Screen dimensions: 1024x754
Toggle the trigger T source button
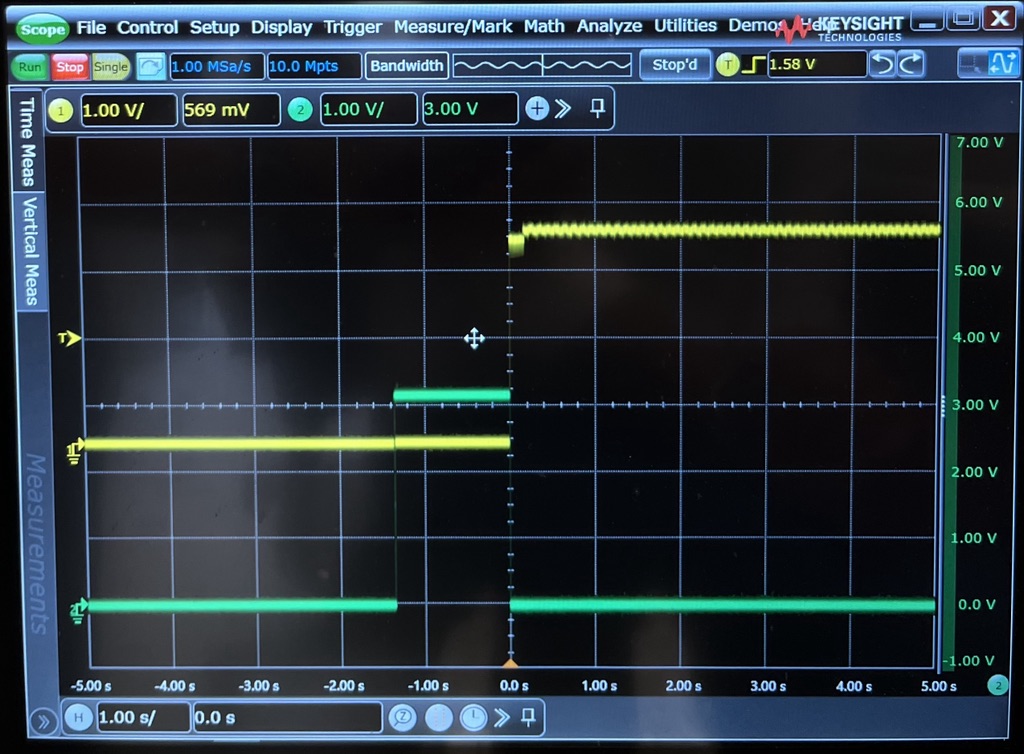727,66
